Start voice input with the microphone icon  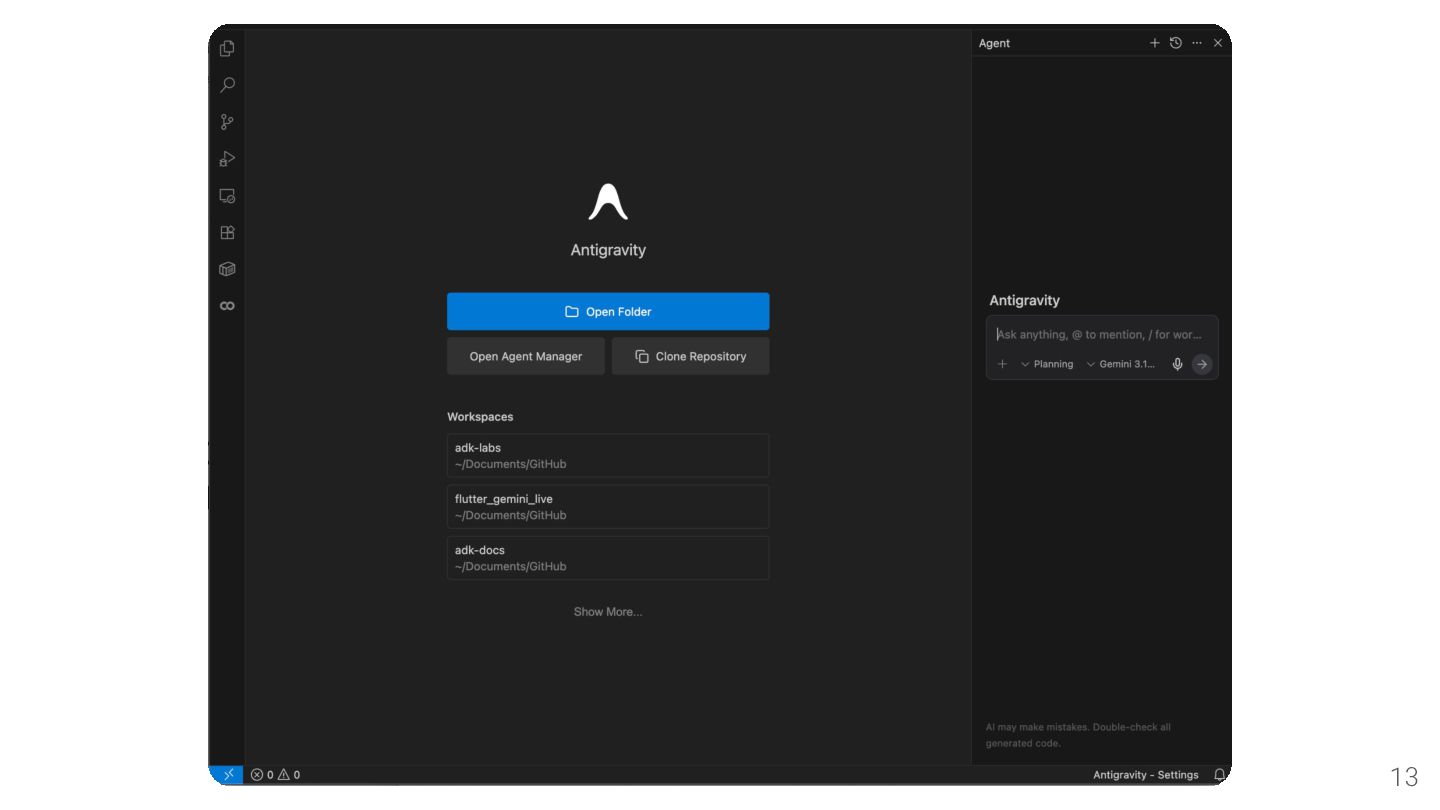(x=1177, y=364)
